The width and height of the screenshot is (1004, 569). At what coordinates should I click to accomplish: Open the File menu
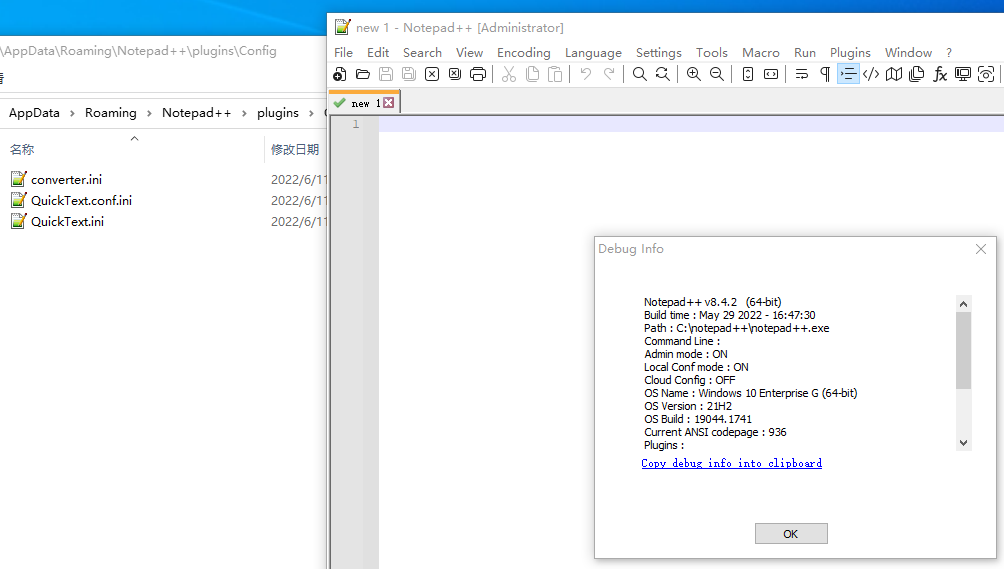pos(343,52)
